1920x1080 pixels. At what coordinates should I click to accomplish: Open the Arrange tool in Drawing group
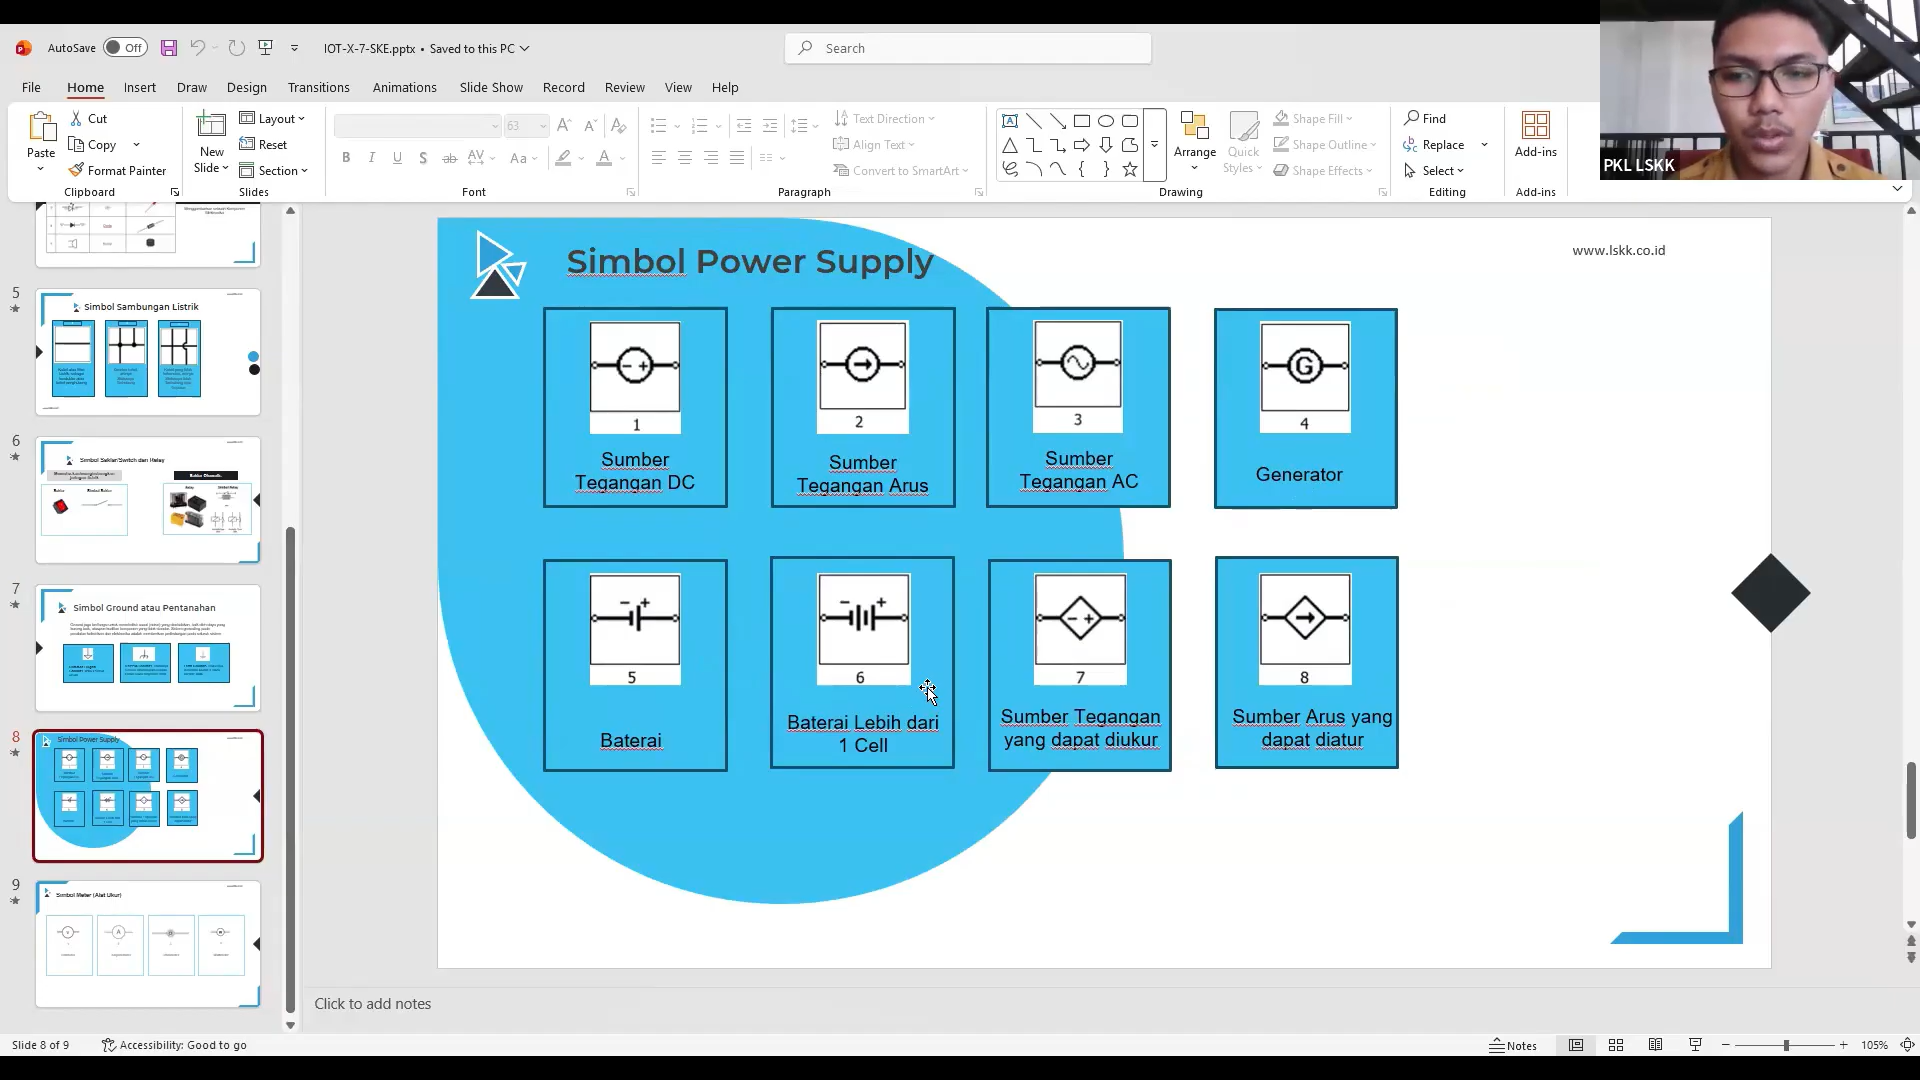click(1195, 140)
